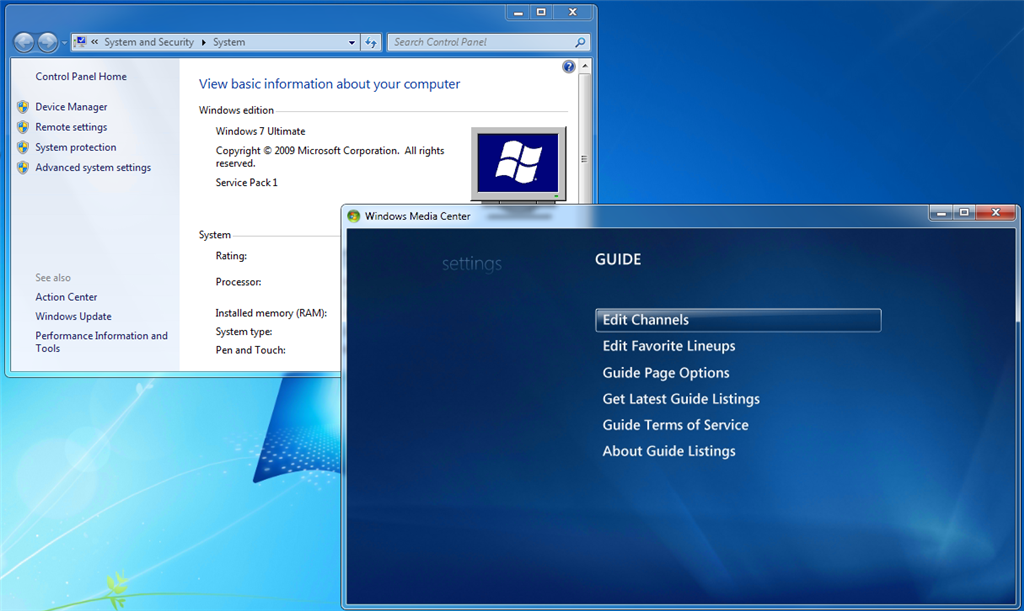Open Help with the blue question mark

click(569, 67)
